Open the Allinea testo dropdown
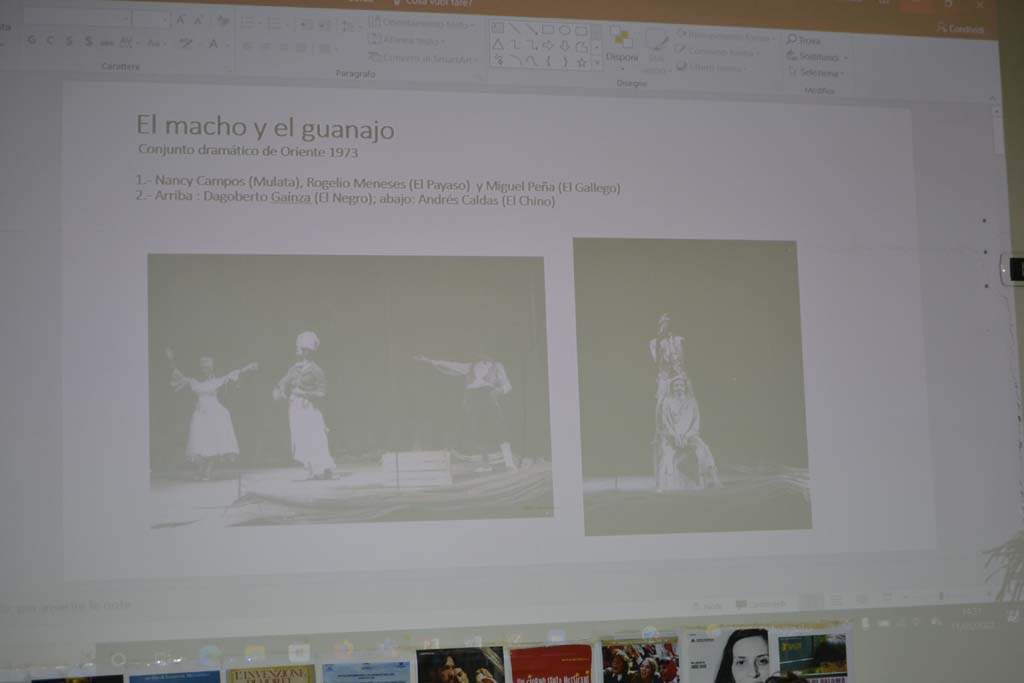This screenshot has height=683, width=1024. point(408,40)
